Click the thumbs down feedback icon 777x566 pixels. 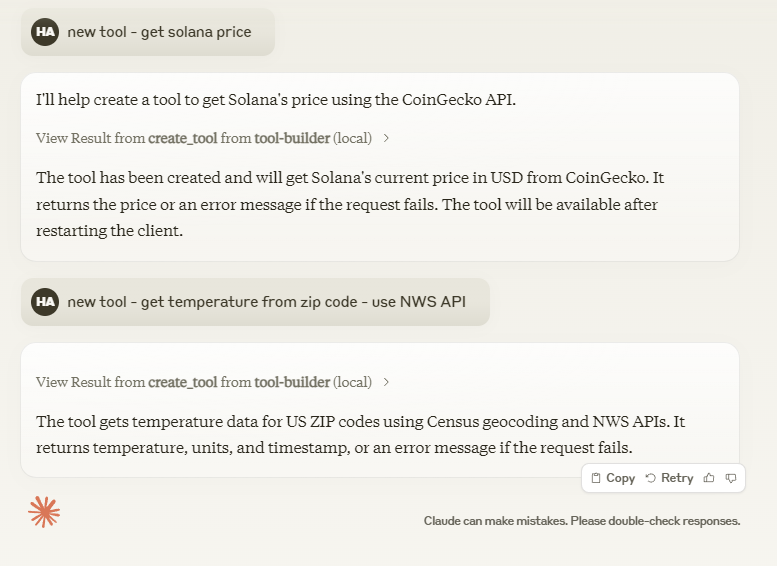click(731, 478)
